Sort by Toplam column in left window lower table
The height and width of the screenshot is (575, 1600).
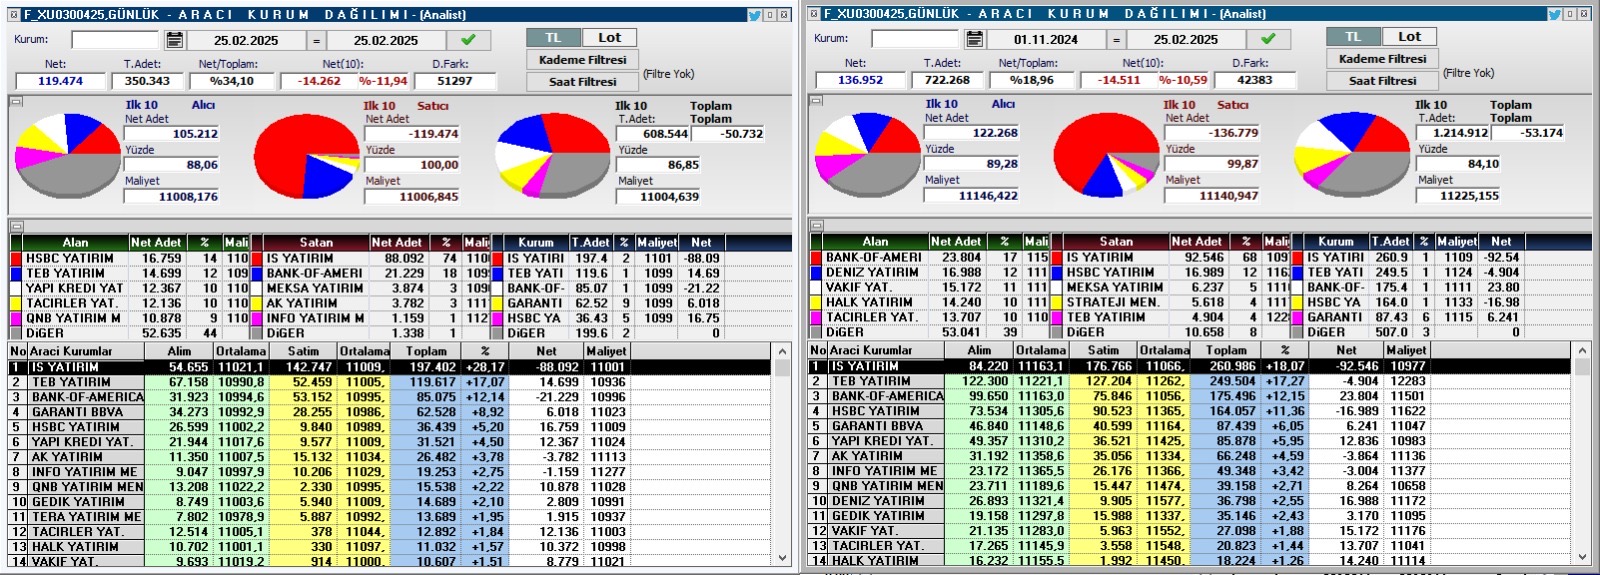pyautogui.click(x=426, y=351)
